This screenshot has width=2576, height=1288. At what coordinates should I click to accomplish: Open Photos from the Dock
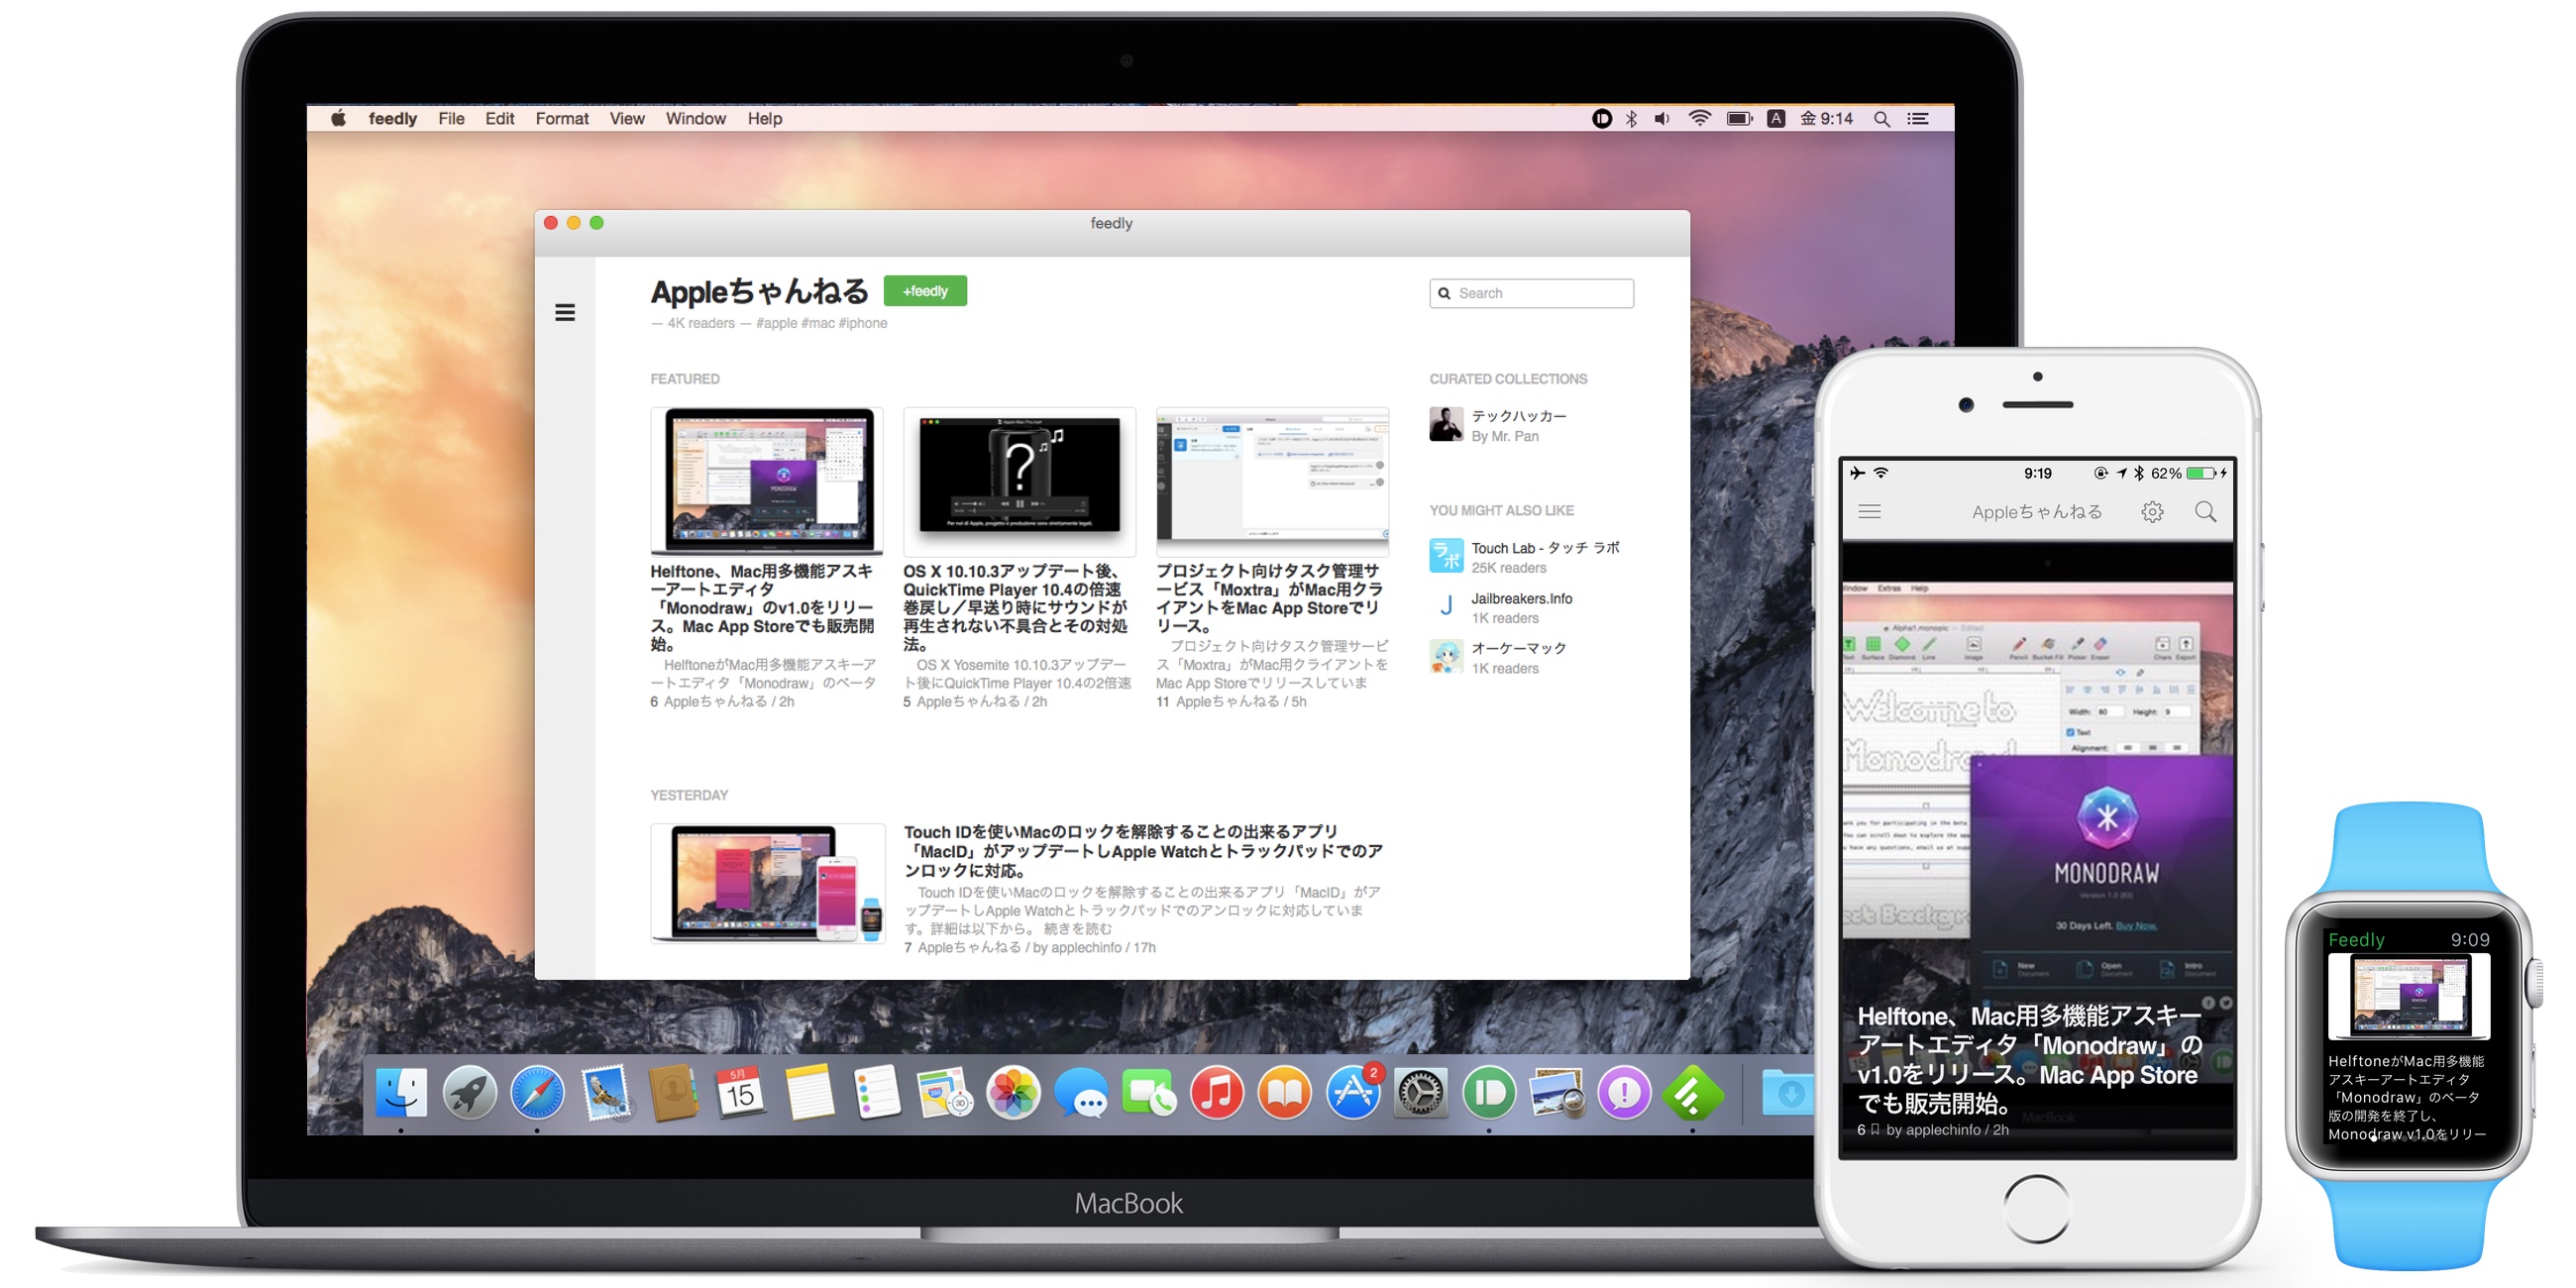click(1013, 1092)
